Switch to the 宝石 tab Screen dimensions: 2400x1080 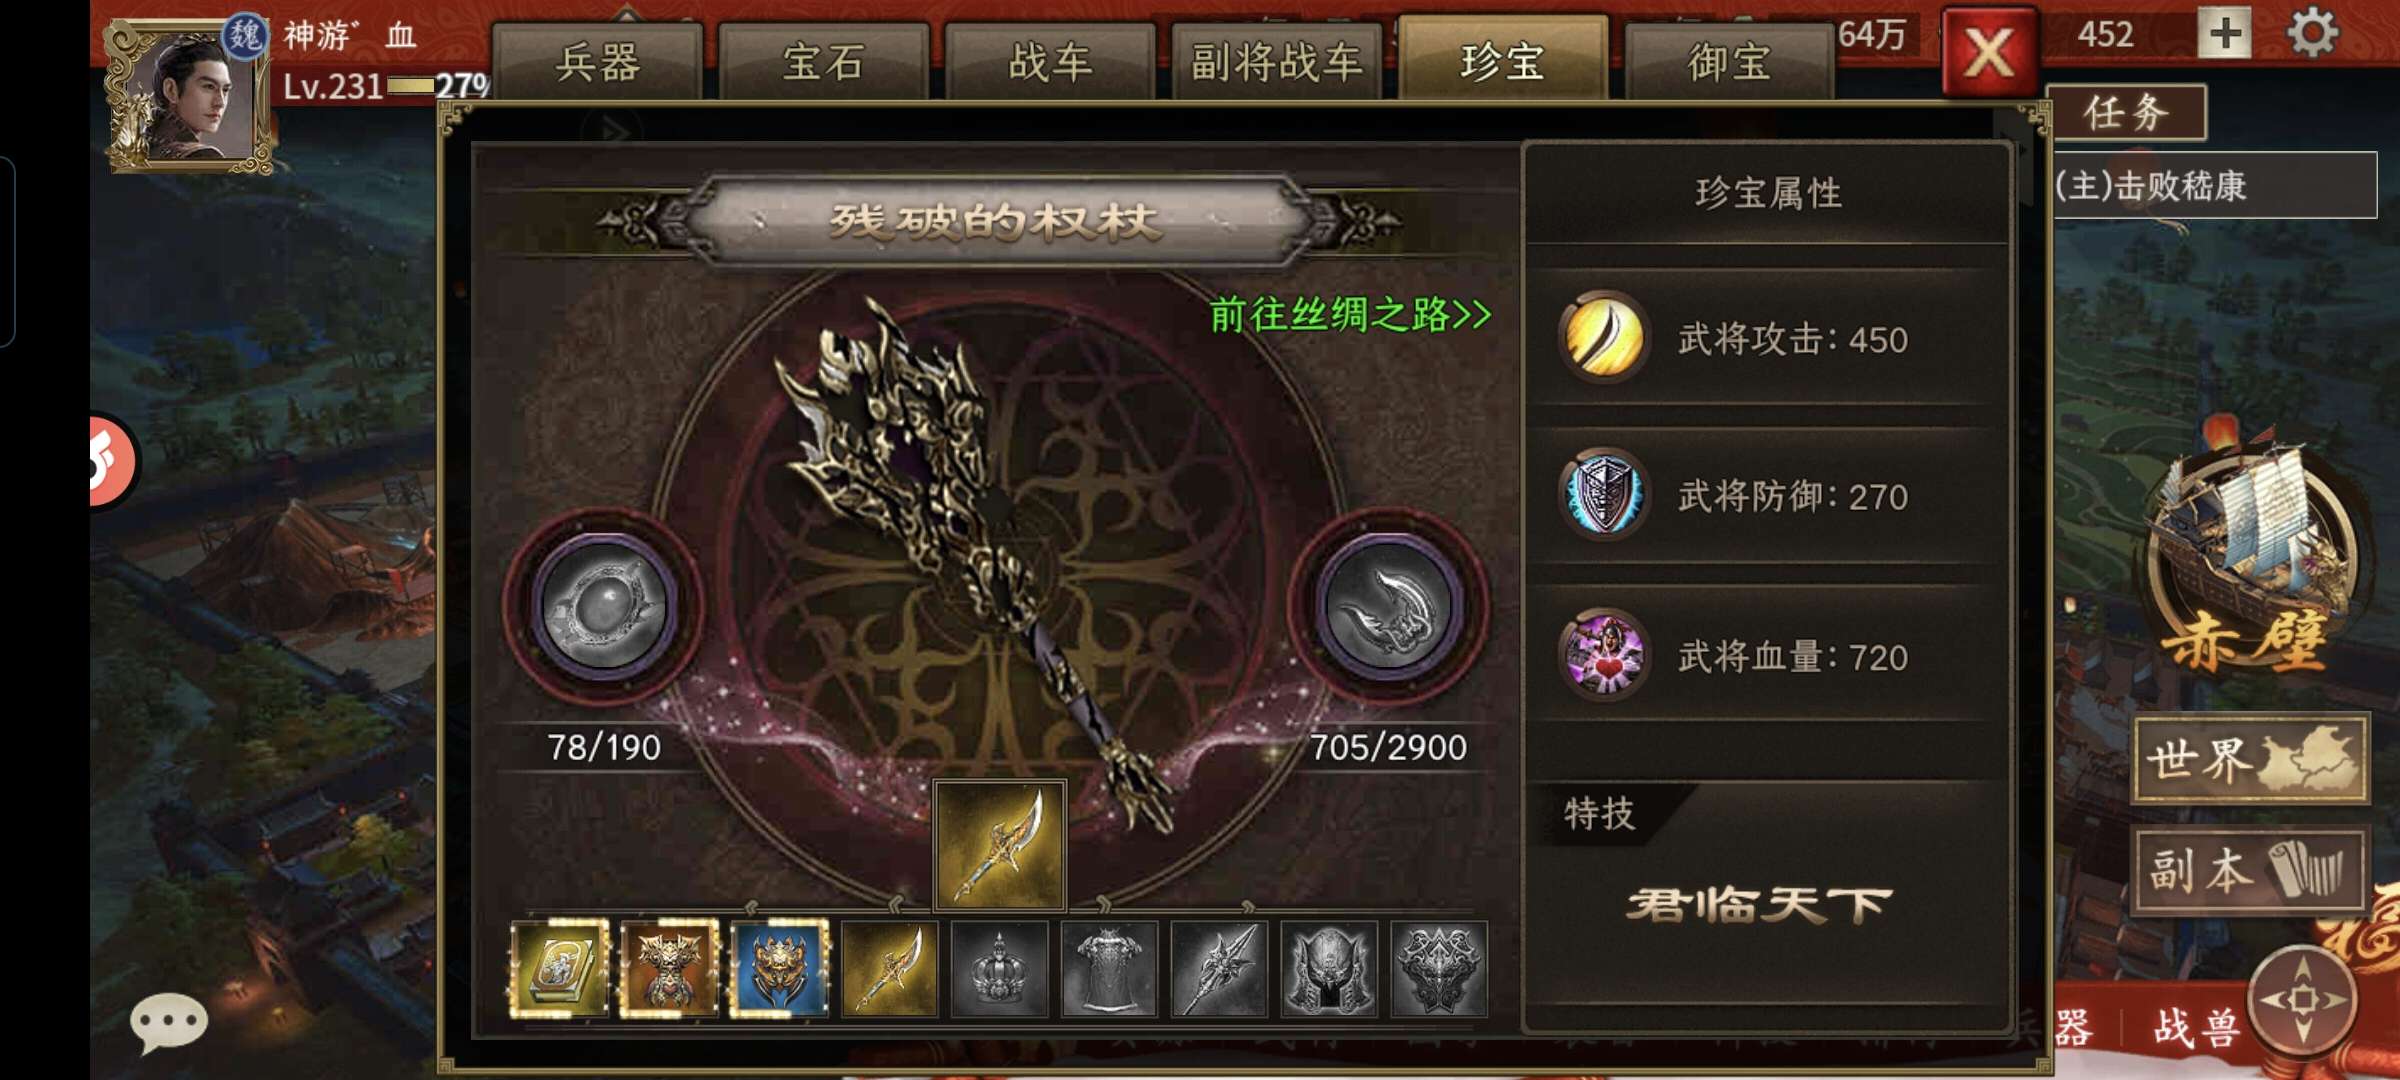[x=824, y=62]
